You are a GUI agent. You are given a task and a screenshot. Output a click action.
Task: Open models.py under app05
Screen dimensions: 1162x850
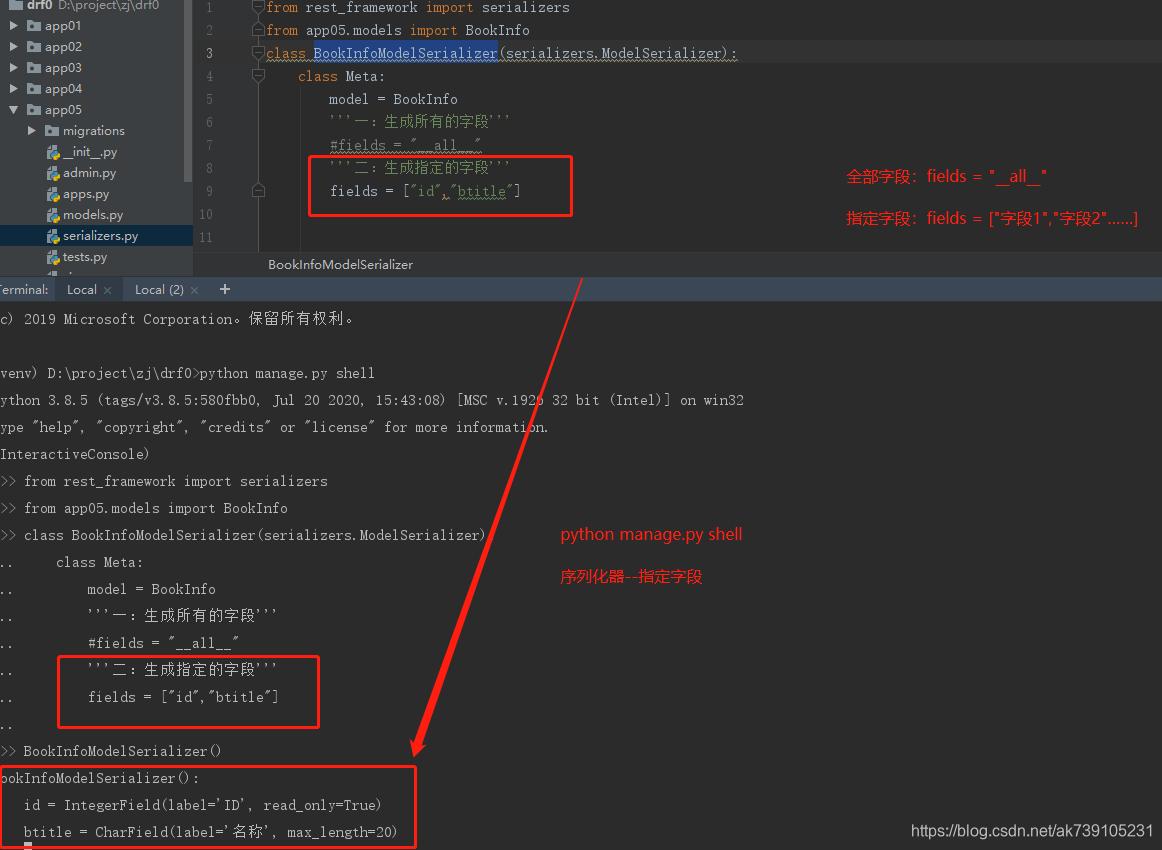(52, 214)
